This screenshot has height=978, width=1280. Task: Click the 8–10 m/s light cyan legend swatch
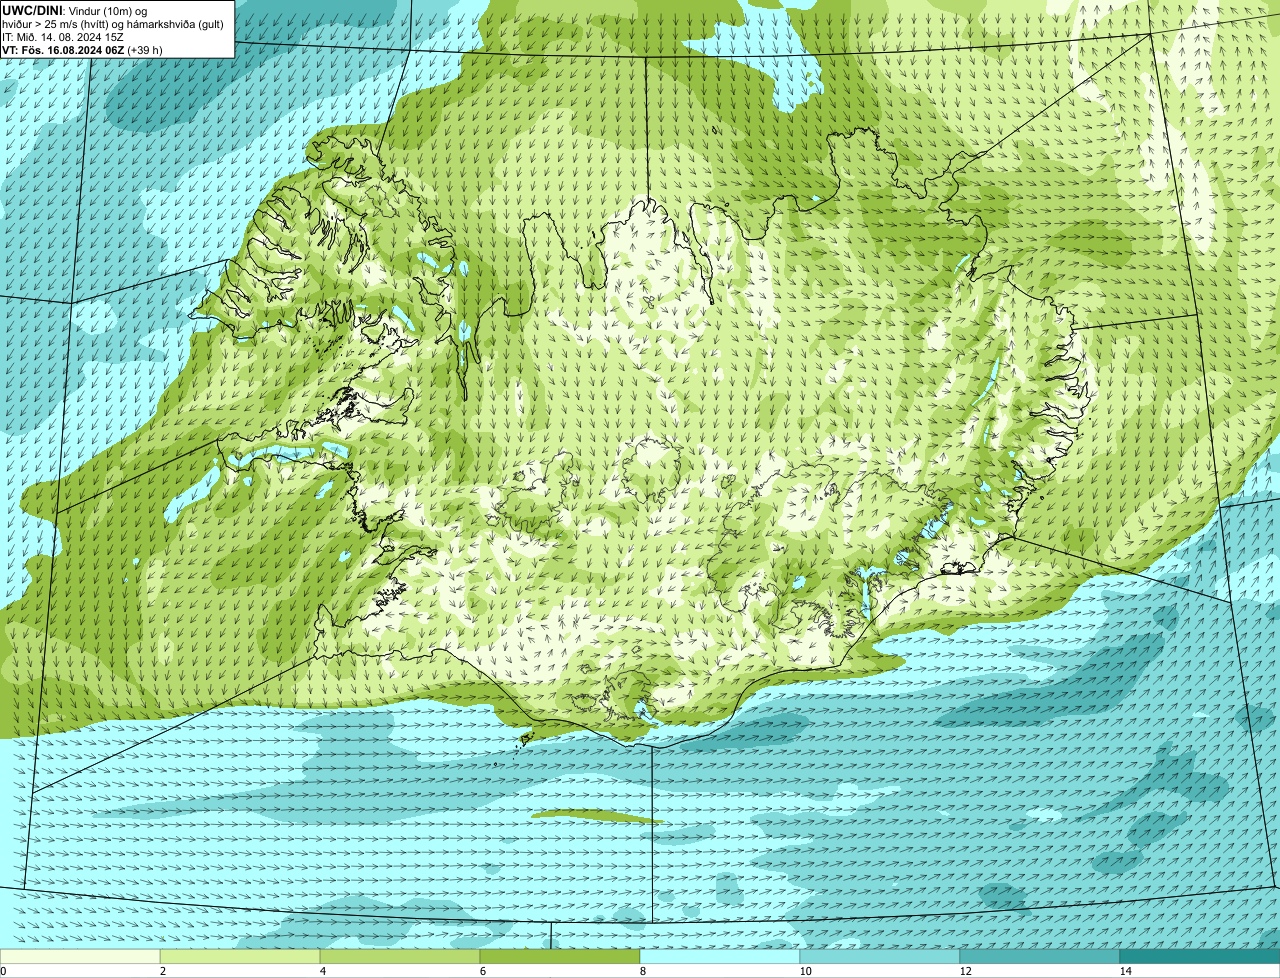720,956
